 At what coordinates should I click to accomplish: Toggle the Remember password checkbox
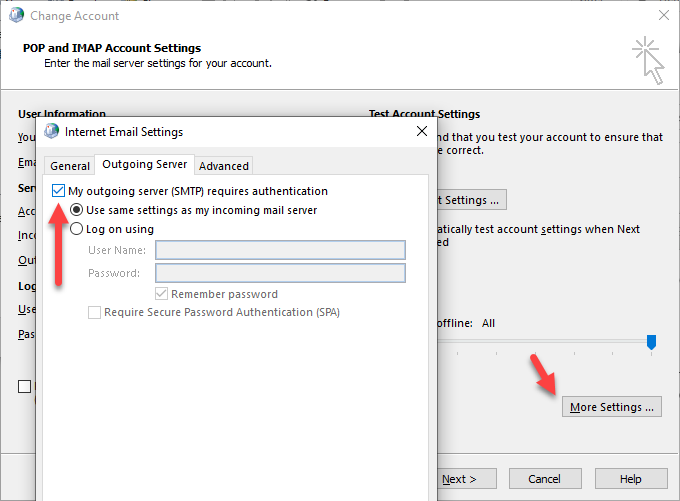coord(161,294)
